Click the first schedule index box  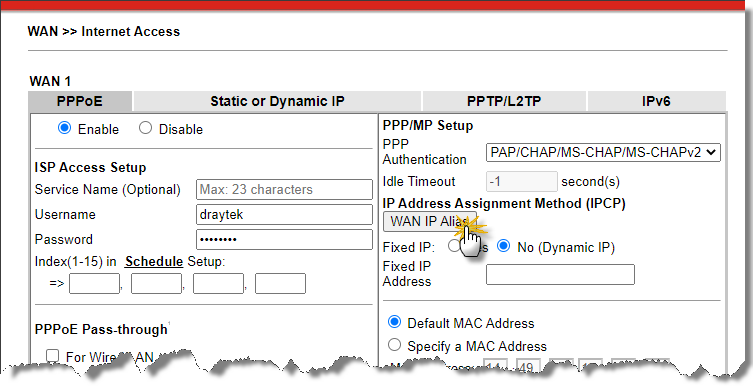(x=94, y=283)
